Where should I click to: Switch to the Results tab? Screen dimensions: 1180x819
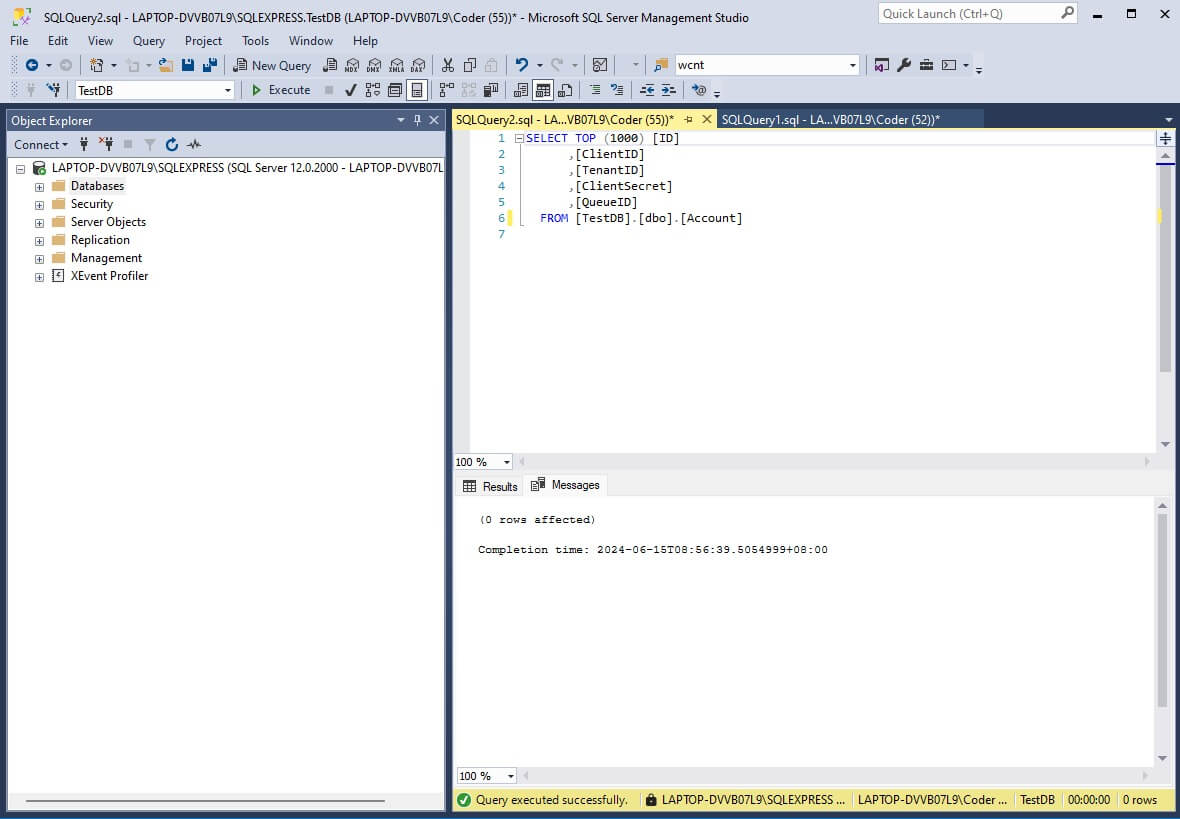[x=490, y=486]
